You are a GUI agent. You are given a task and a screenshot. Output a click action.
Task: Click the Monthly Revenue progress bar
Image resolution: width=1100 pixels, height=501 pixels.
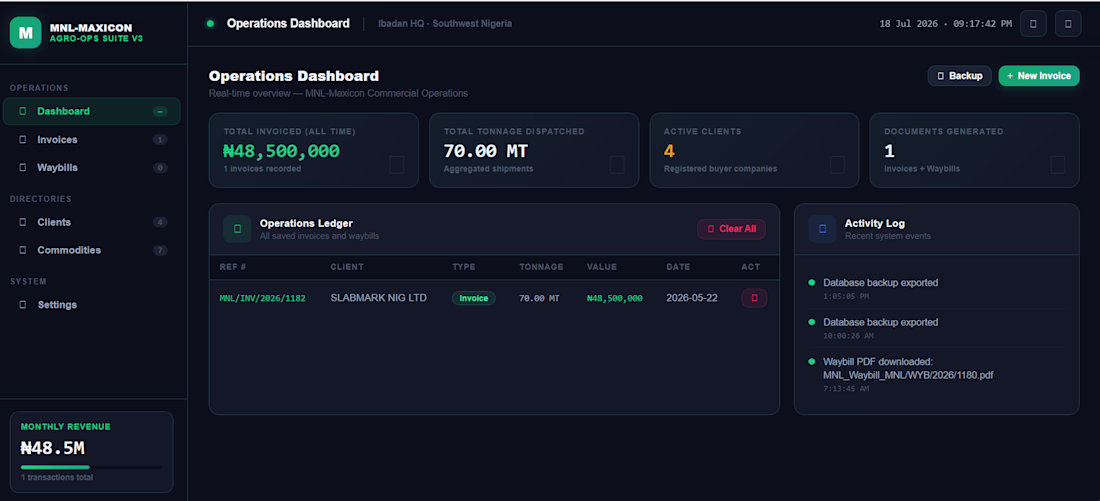[x=91, y=467]
